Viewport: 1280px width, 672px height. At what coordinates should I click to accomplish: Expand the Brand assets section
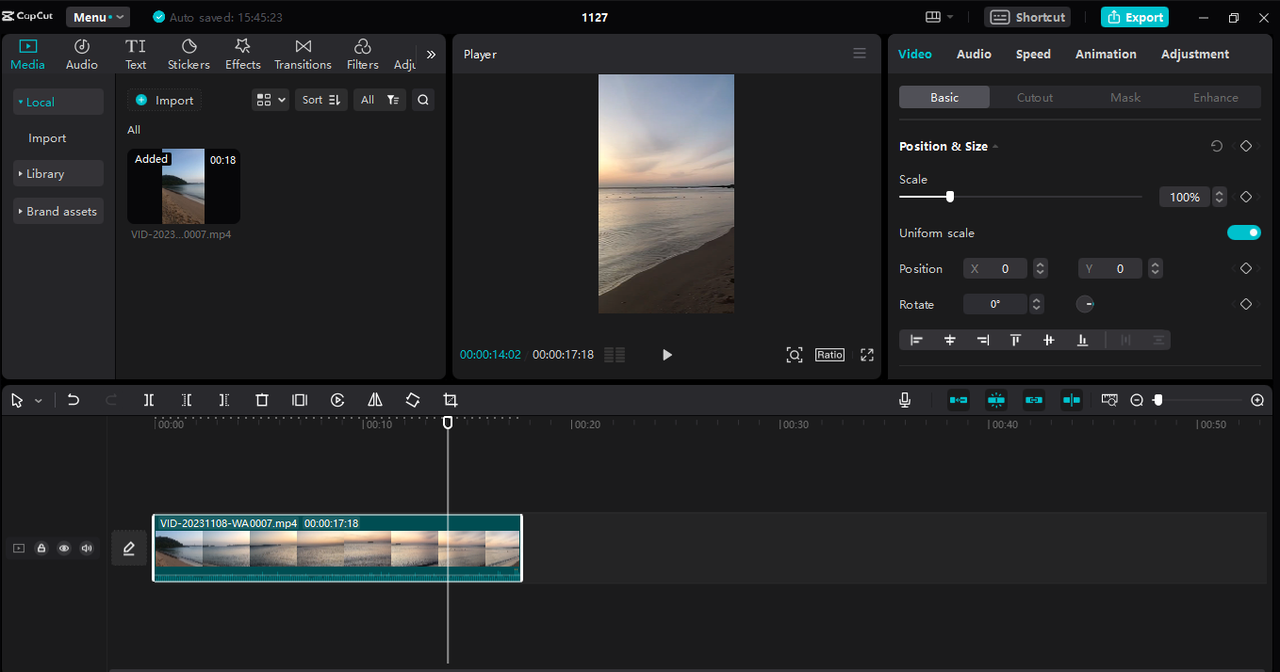(x=58, y=211)
